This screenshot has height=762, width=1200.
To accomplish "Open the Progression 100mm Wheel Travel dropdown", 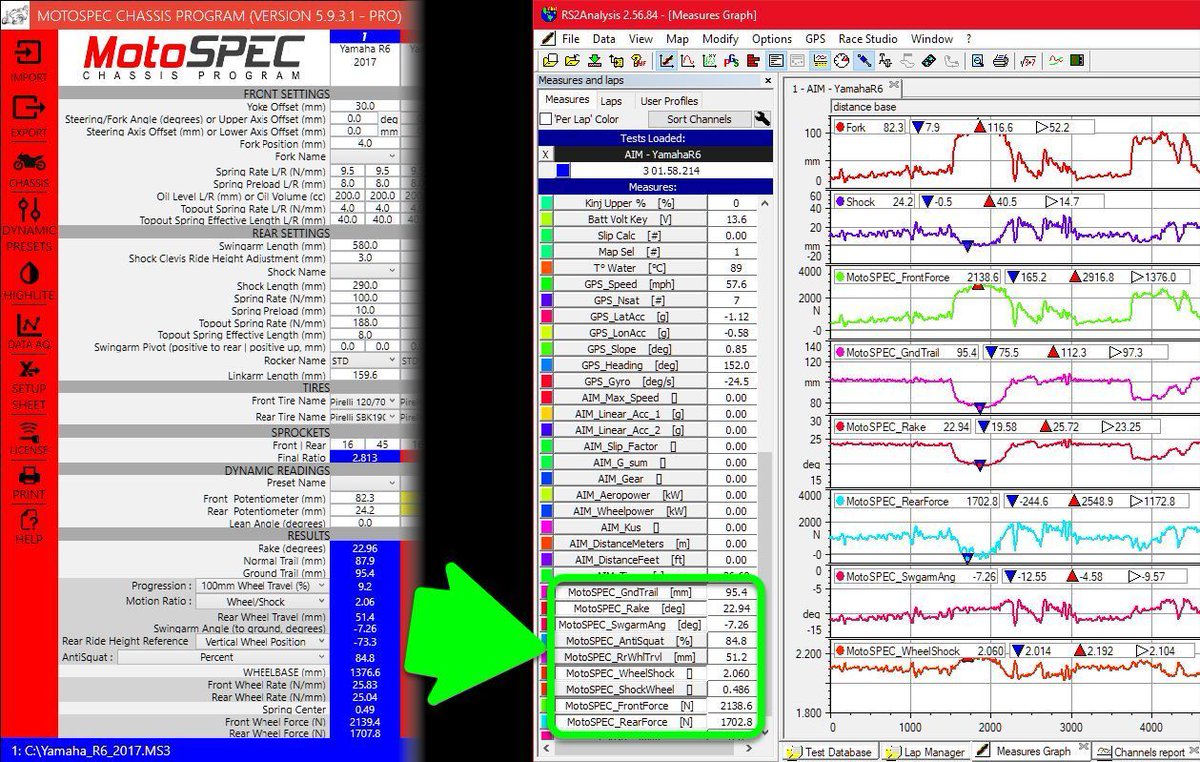I will coord(261,586).
